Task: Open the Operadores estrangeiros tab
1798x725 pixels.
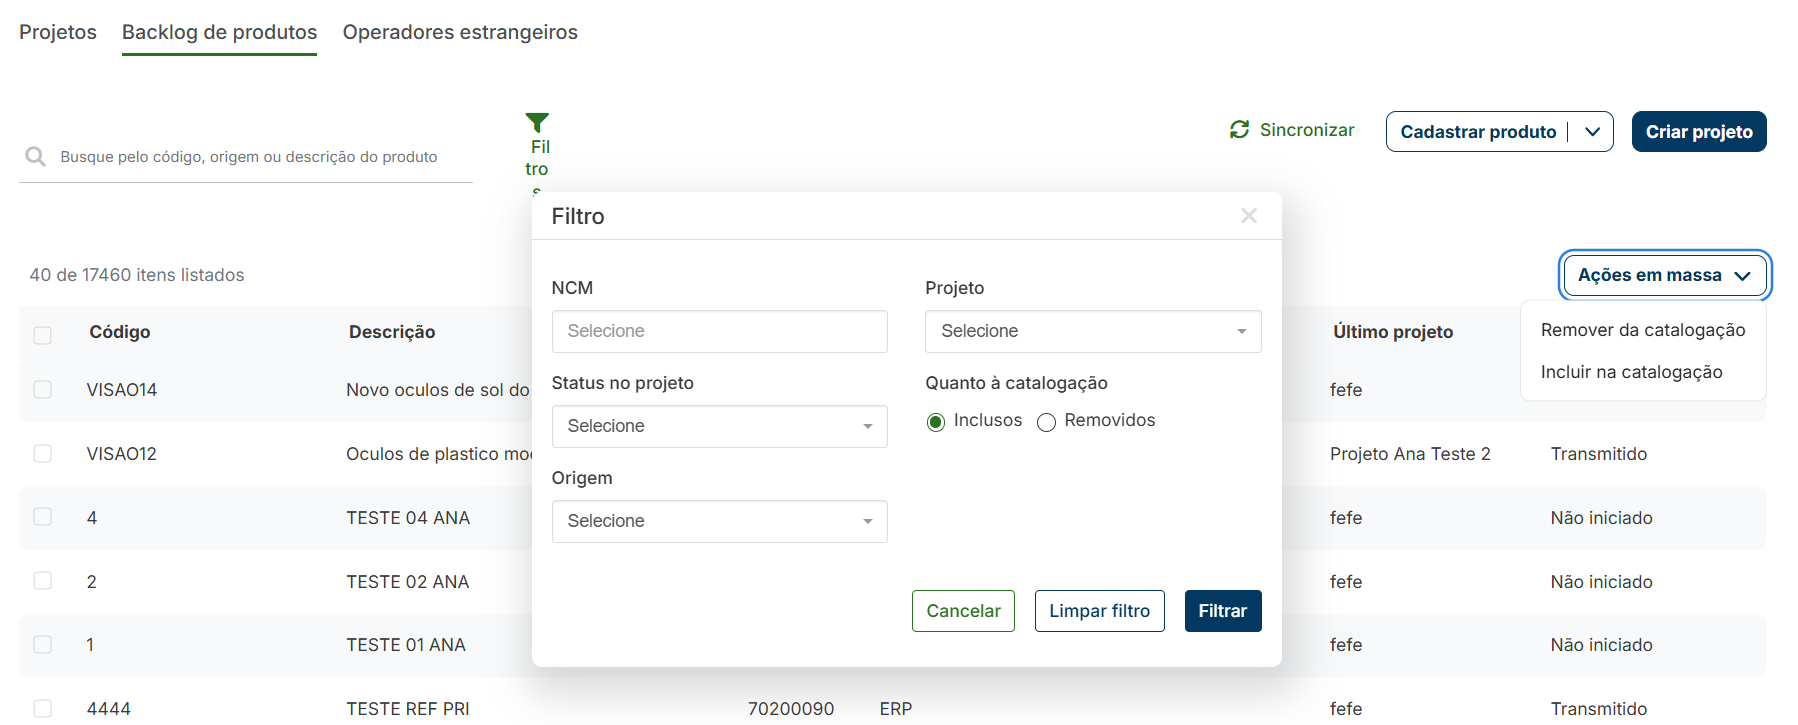Action: tap(460, 32)
